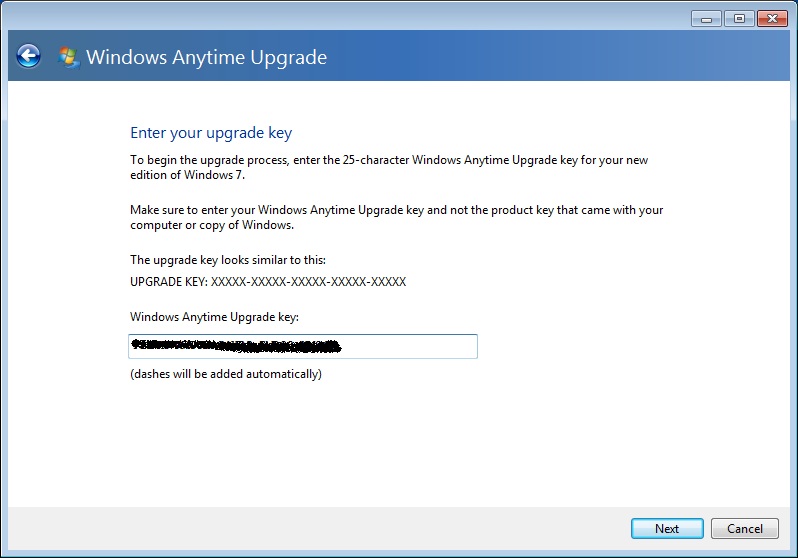Go back with the blue arrow button
798x558 pixels.
[28, 56]
